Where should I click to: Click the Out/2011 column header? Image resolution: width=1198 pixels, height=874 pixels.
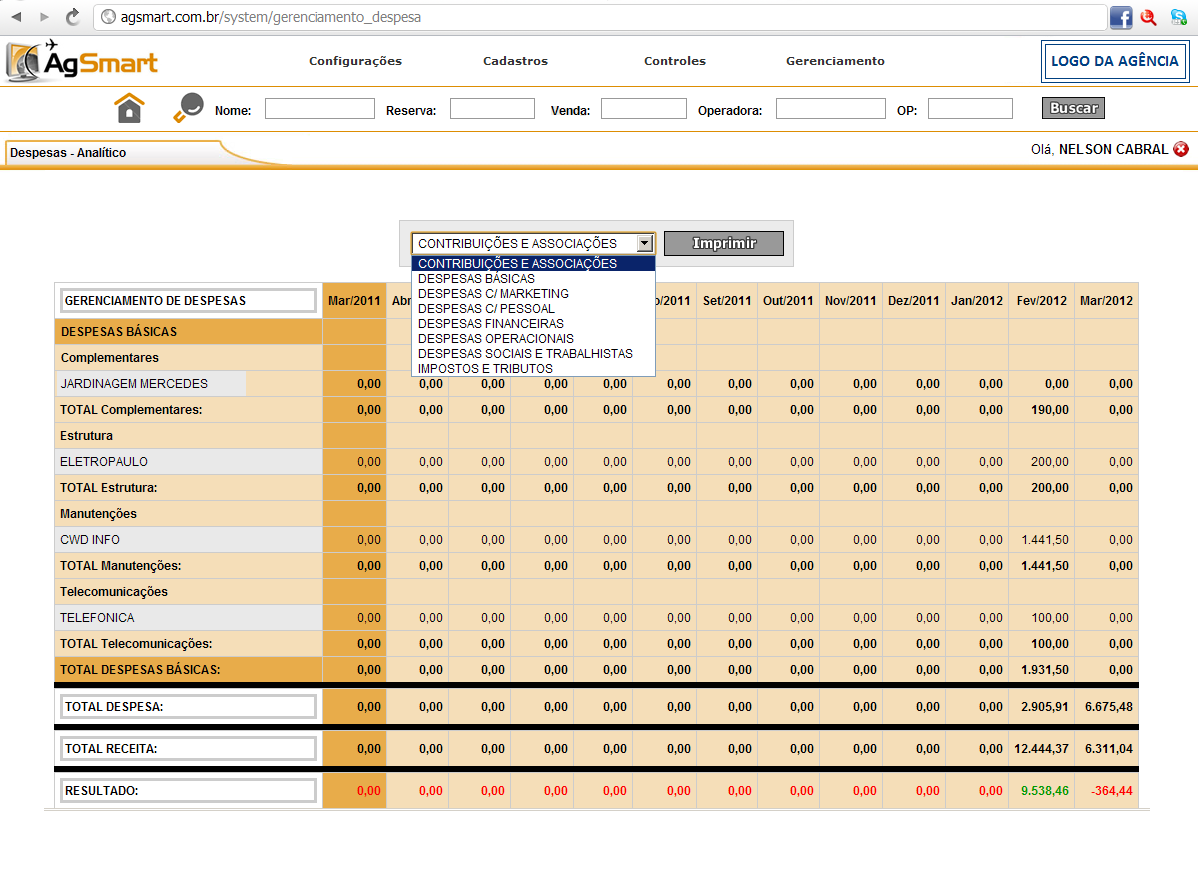pyautogui.click(x=788, y=301)
